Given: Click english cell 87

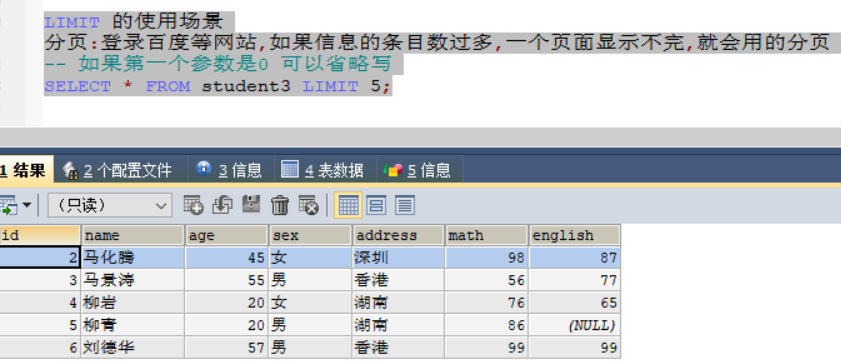Looking at the screenshot, I should click(x=574, y=258).
